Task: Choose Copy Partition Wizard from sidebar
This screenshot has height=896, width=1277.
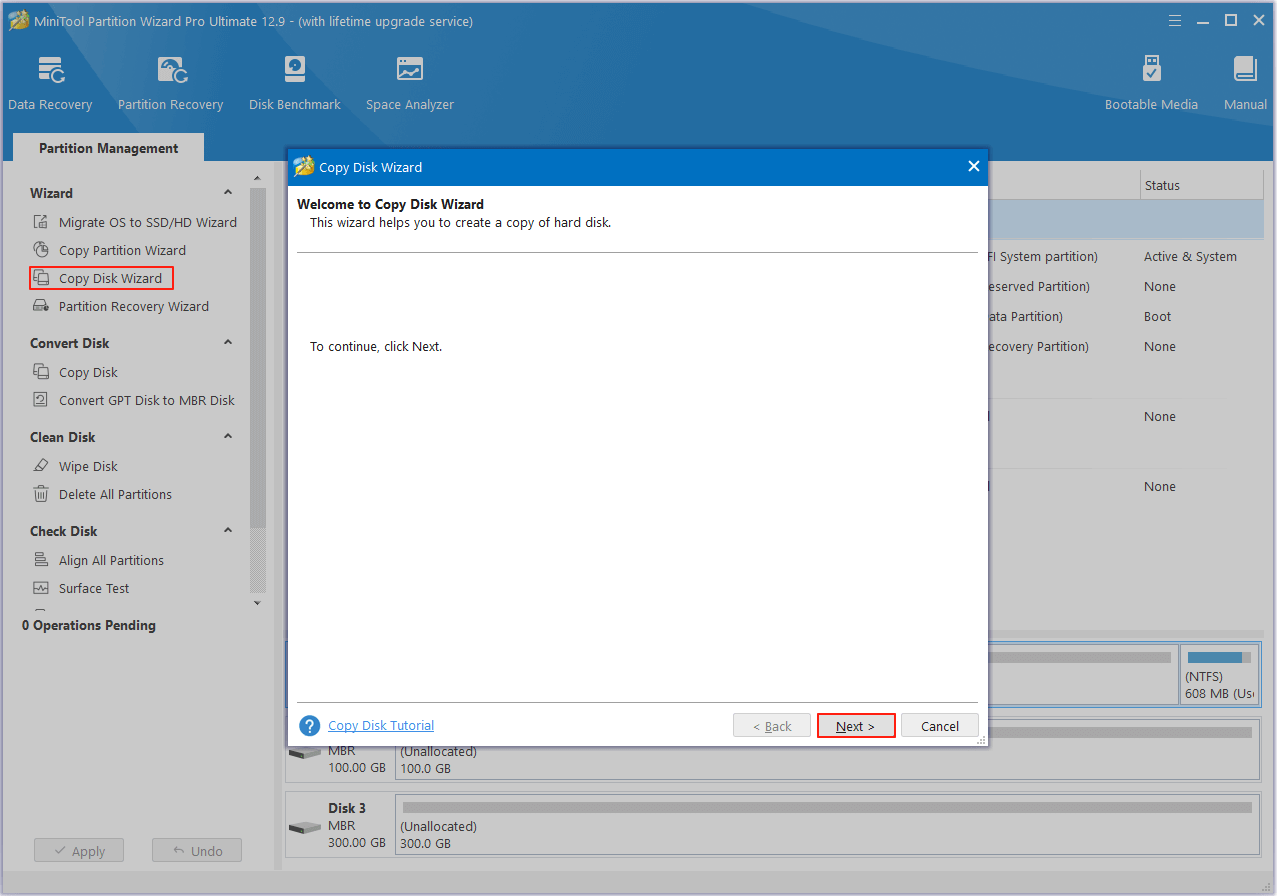Action: pos(122,250)
